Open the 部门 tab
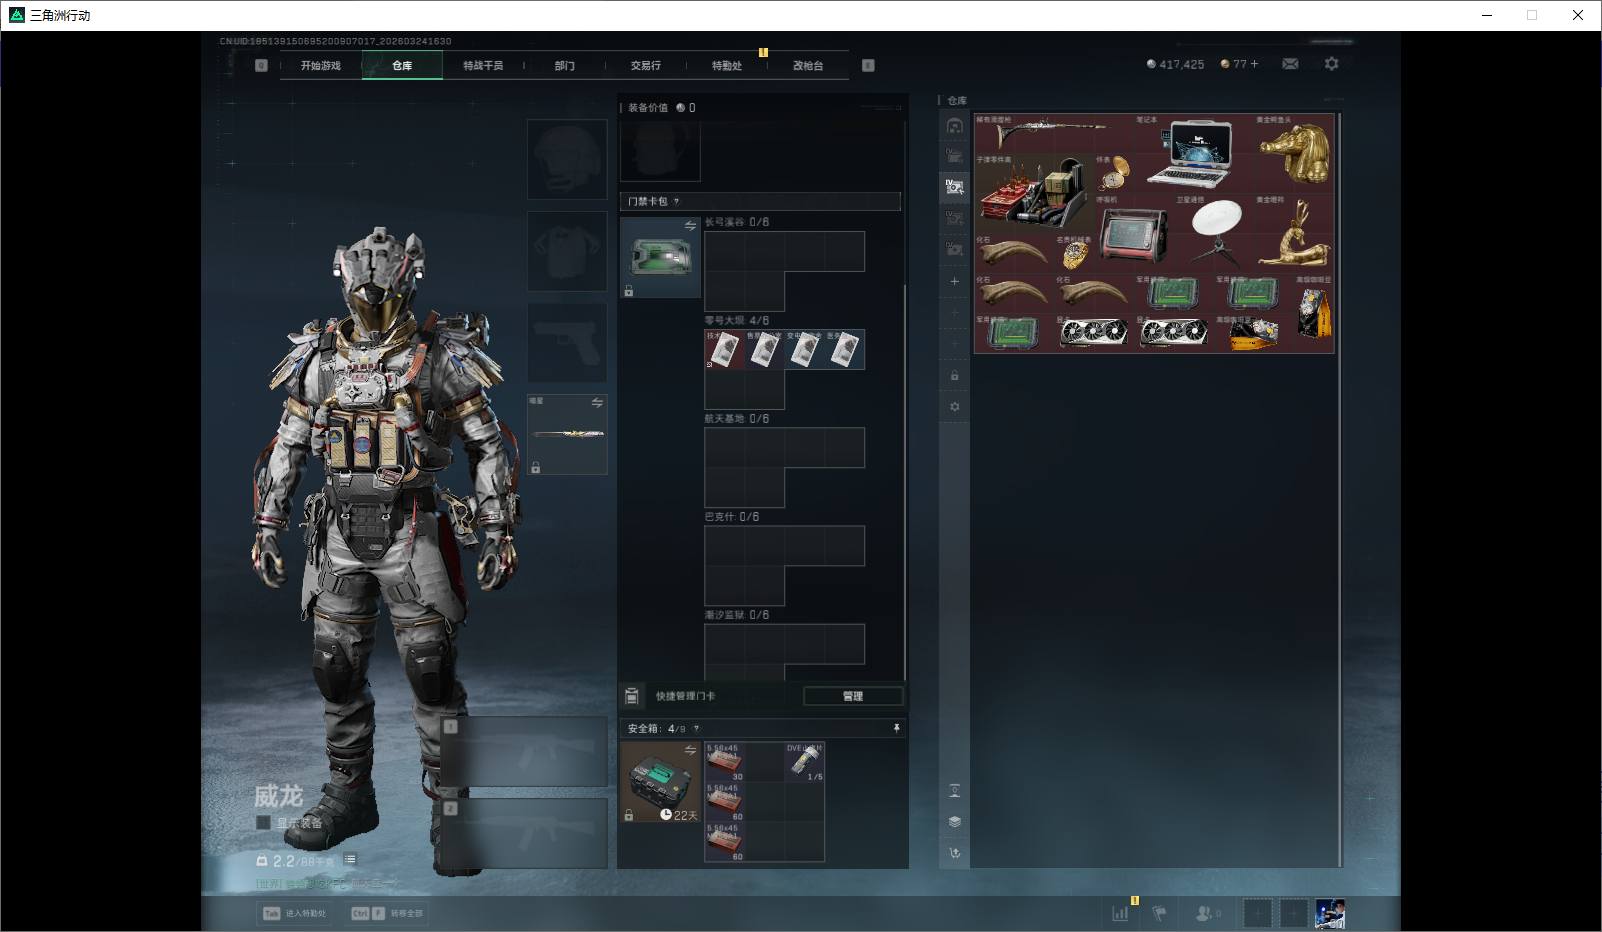1602x932 pixels. (x=565, y=65)
